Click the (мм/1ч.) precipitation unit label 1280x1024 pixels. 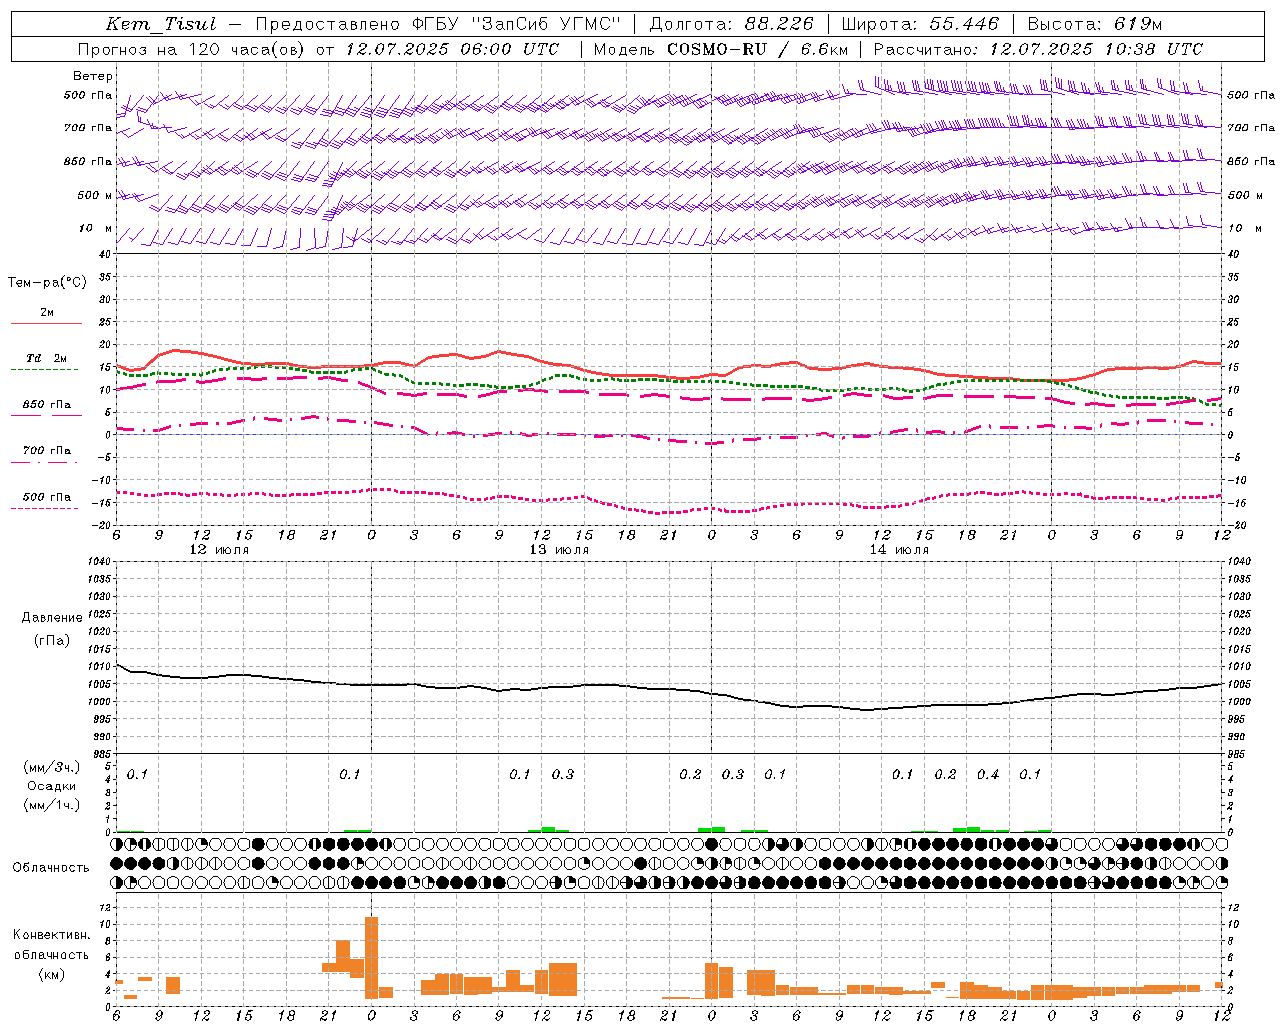click(52, 805)
